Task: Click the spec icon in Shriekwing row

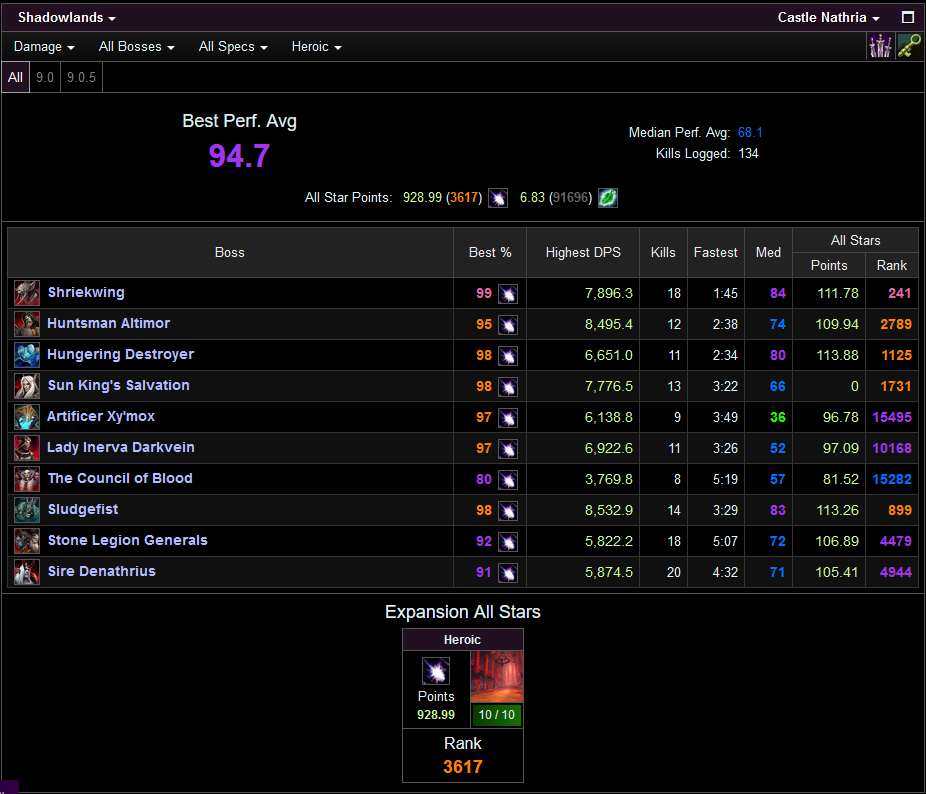Action: pos(508,294)
